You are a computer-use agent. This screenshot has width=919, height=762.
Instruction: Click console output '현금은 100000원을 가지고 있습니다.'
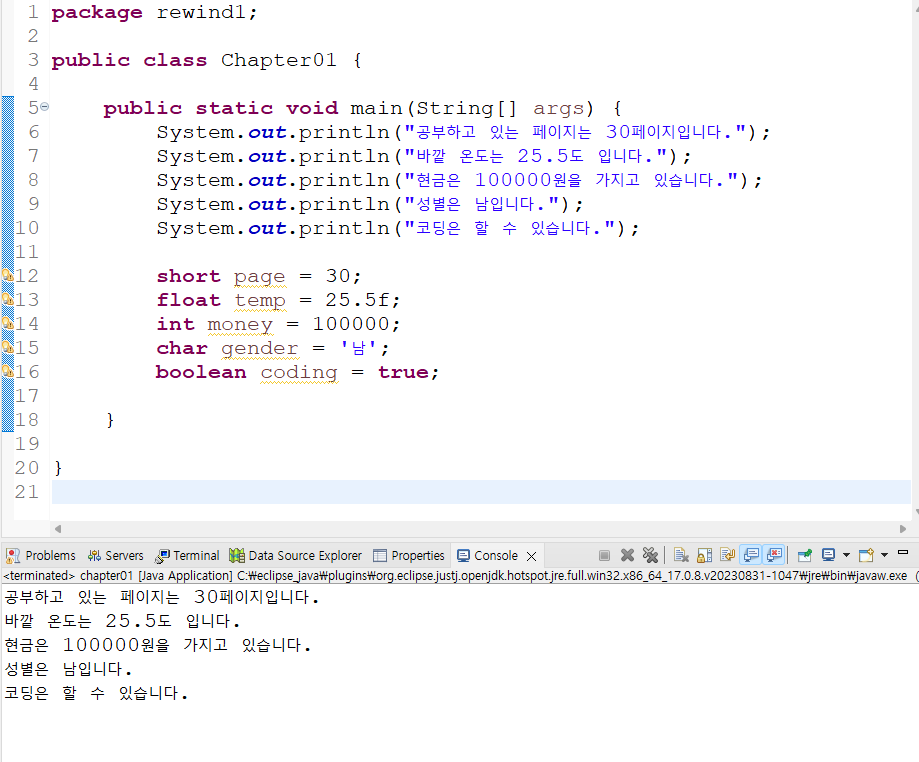pos(157,645)
